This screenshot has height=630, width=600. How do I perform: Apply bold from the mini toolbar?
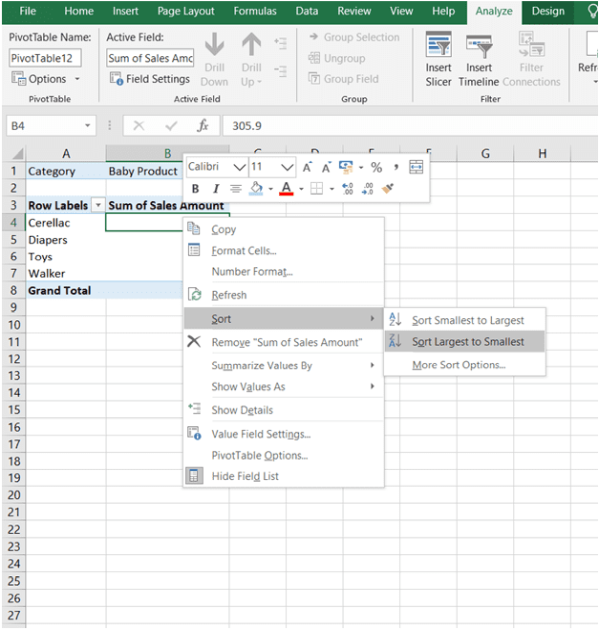tap(195, 189)
